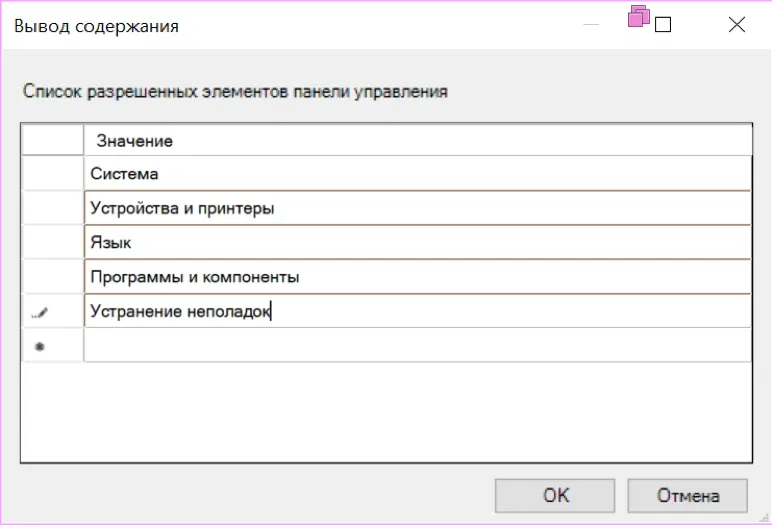Select the Устройства и принтеры cell

point(418,208)
